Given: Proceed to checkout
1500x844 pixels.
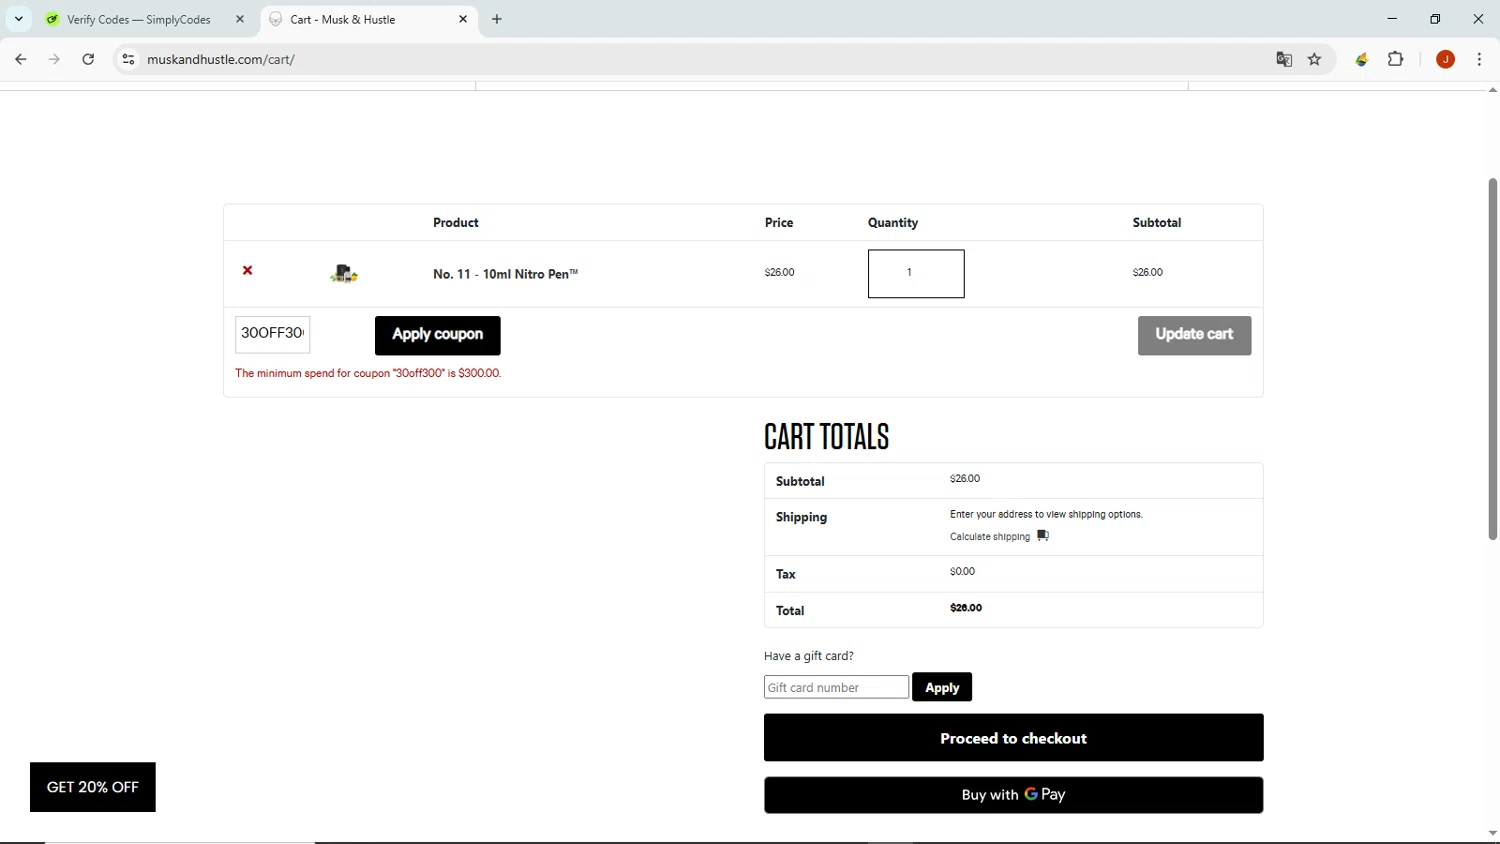Looking at the screenshot, I should tap(1013, 738).
